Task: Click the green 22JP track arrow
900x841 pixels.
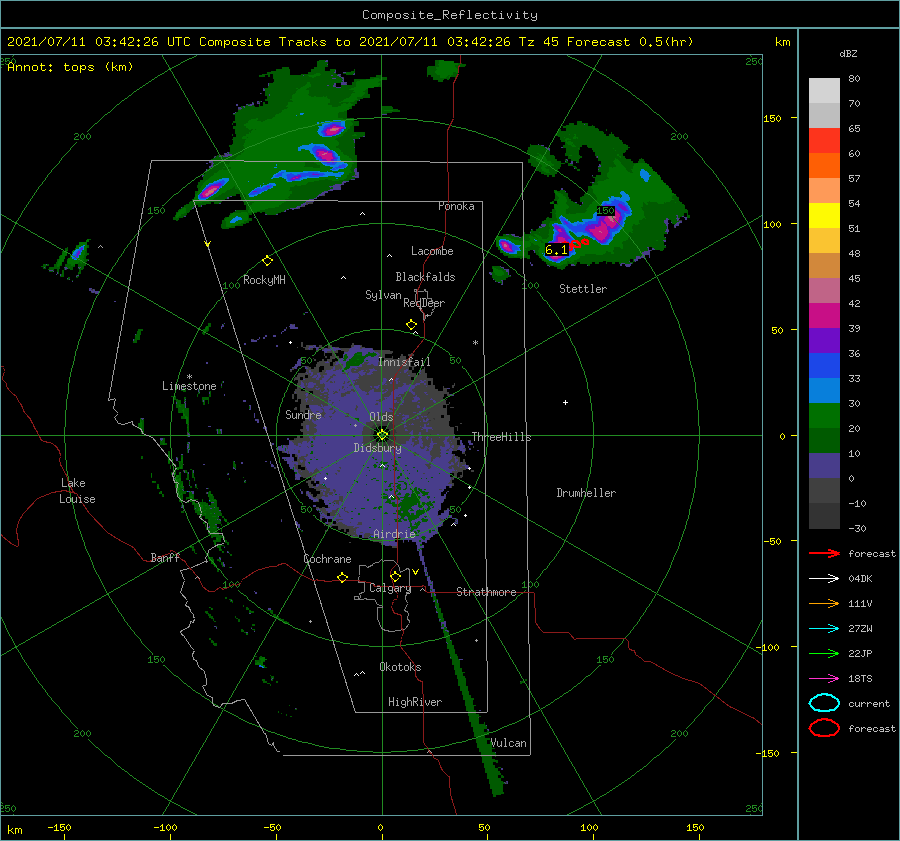Action: (x=824, y=653)
